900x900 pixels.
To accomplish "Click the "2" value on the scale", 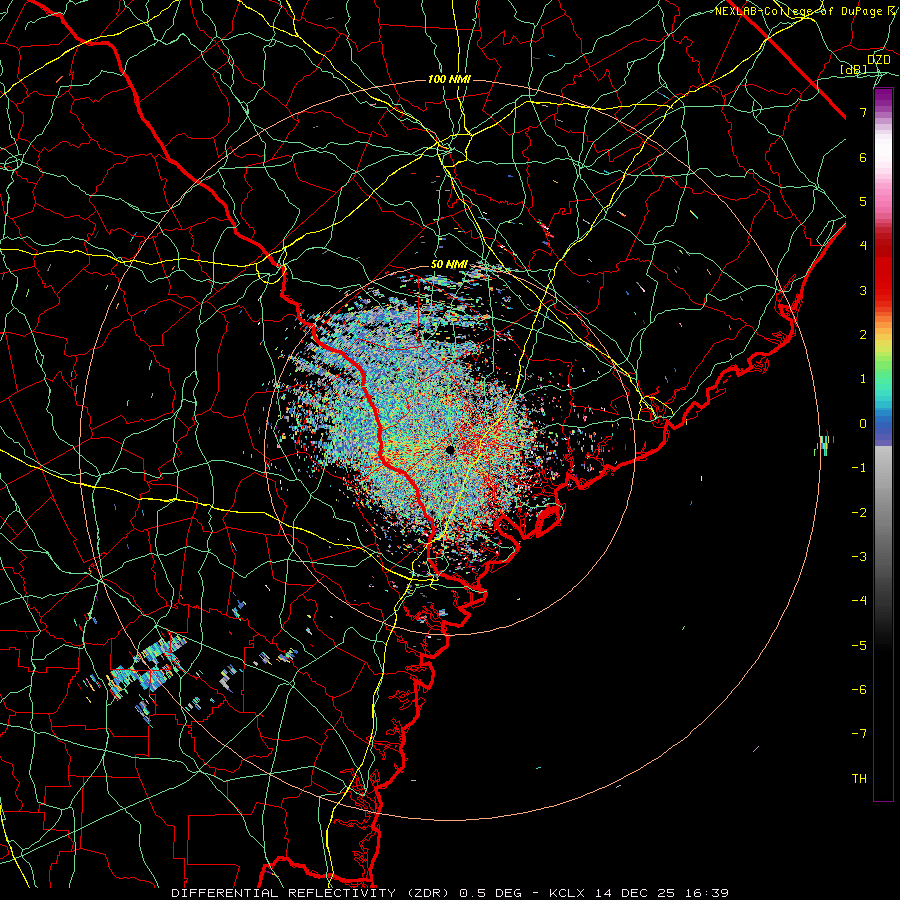I will click(863, 335).
